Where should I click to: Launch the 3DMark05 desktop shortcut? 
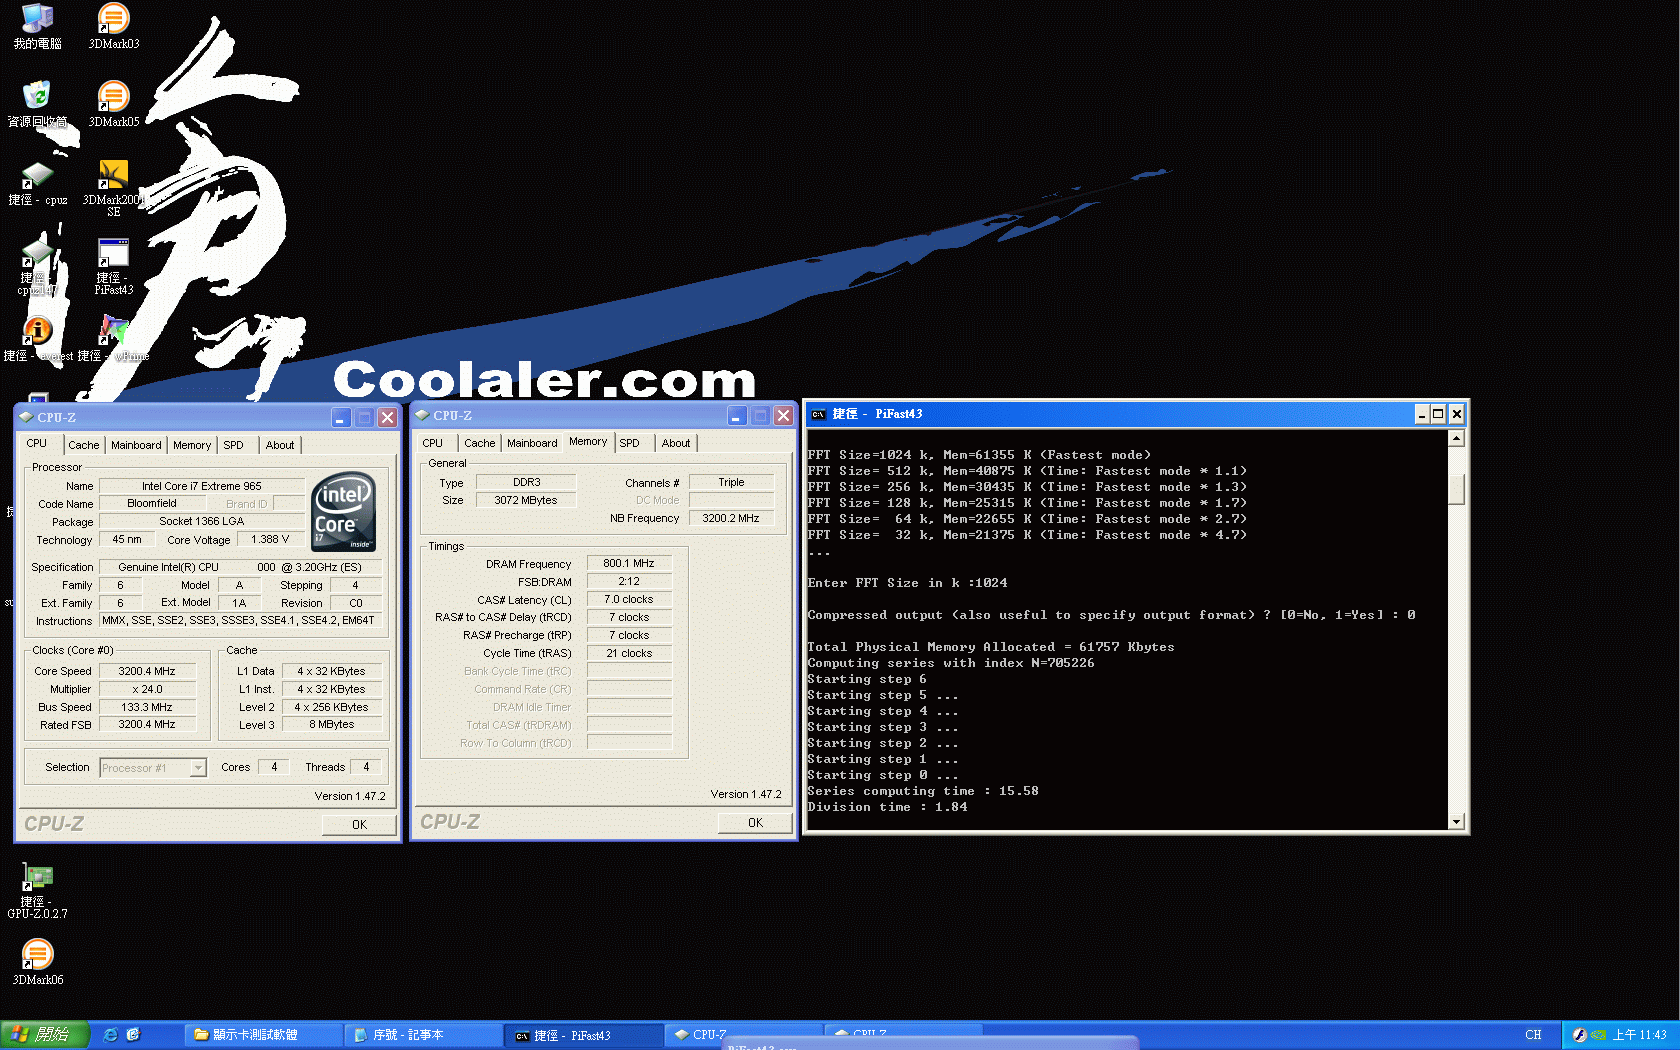pos(114,104)
